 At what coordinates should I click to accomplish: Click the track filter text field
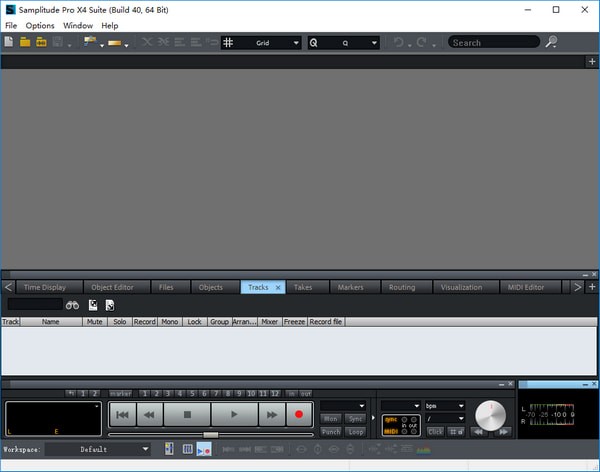tap(35, 304)
